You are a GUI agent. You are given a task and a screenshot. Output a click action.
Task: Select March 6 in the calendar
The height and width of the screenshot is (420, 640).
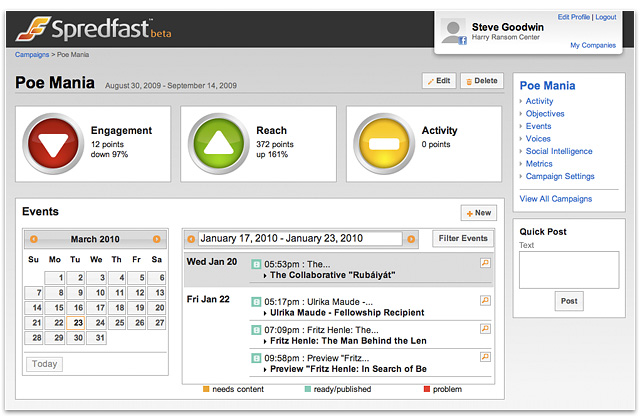coord(157,278)
